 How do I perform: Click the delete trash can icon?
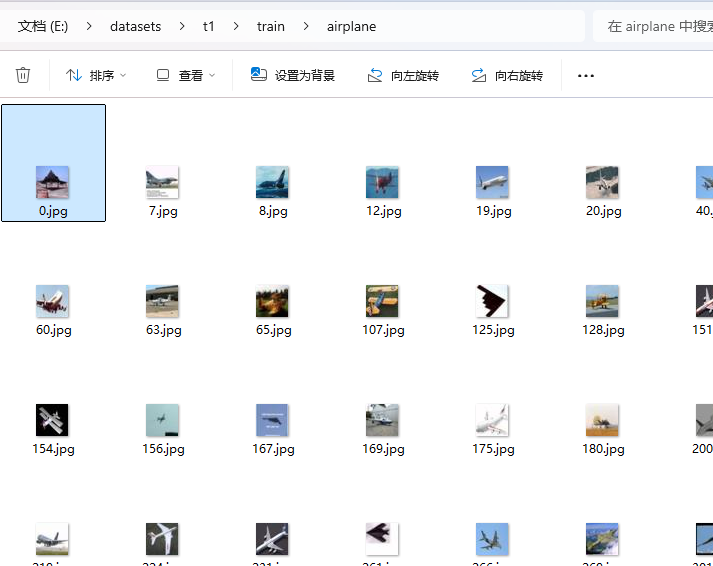pos(23,75)
